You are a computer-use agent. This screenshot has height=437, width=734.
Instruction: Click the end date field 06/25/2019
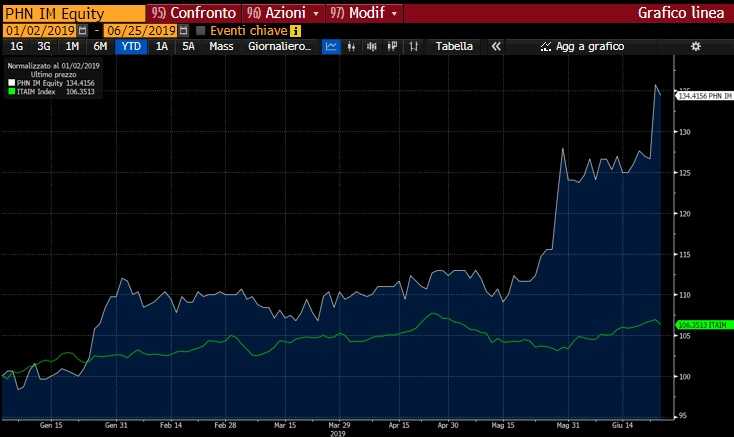(x=140, y=31)
